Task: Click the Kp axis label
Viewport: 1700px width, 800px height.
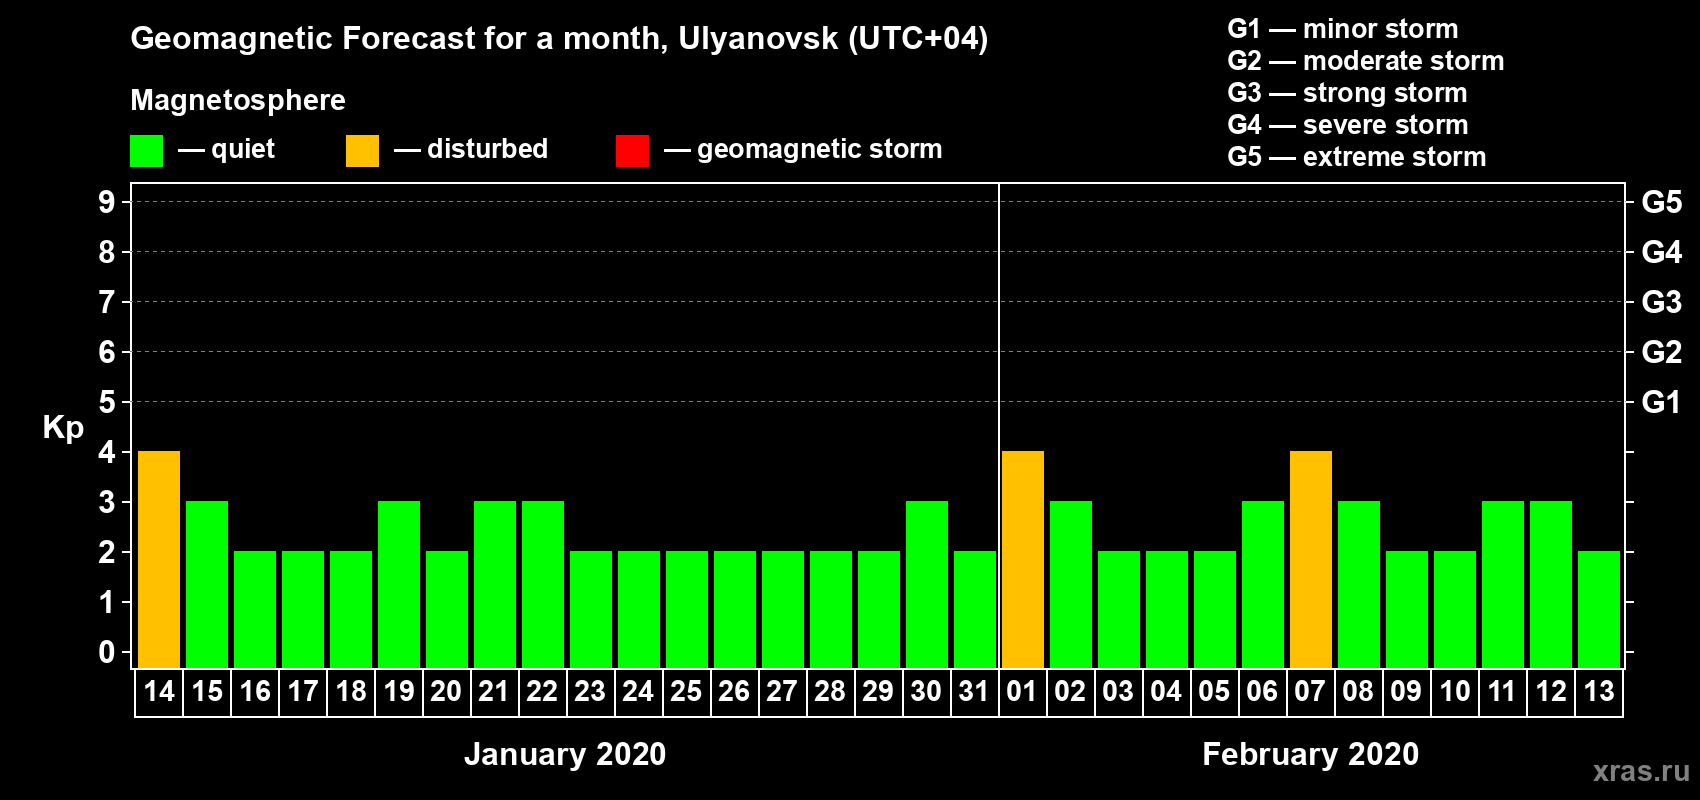Action: [x=63, y=428]
